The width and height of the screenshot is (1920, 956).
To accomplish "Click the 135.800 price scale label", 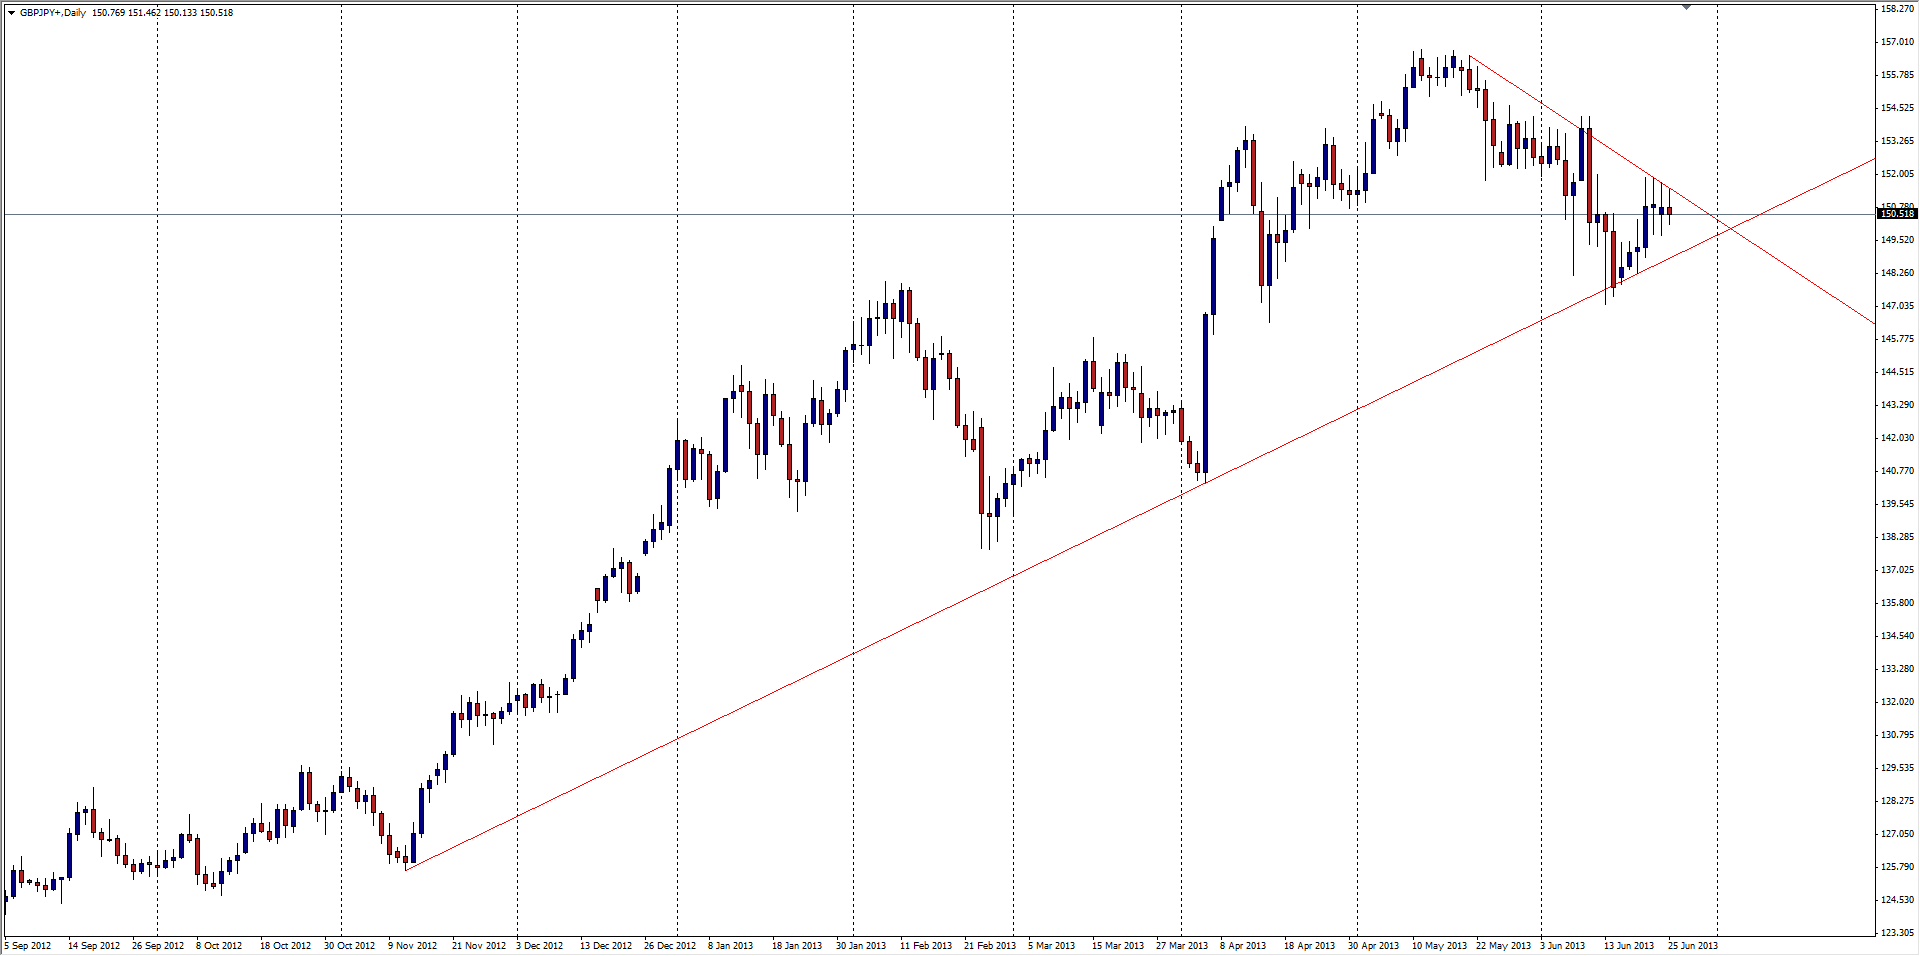I will (1897, 603).
